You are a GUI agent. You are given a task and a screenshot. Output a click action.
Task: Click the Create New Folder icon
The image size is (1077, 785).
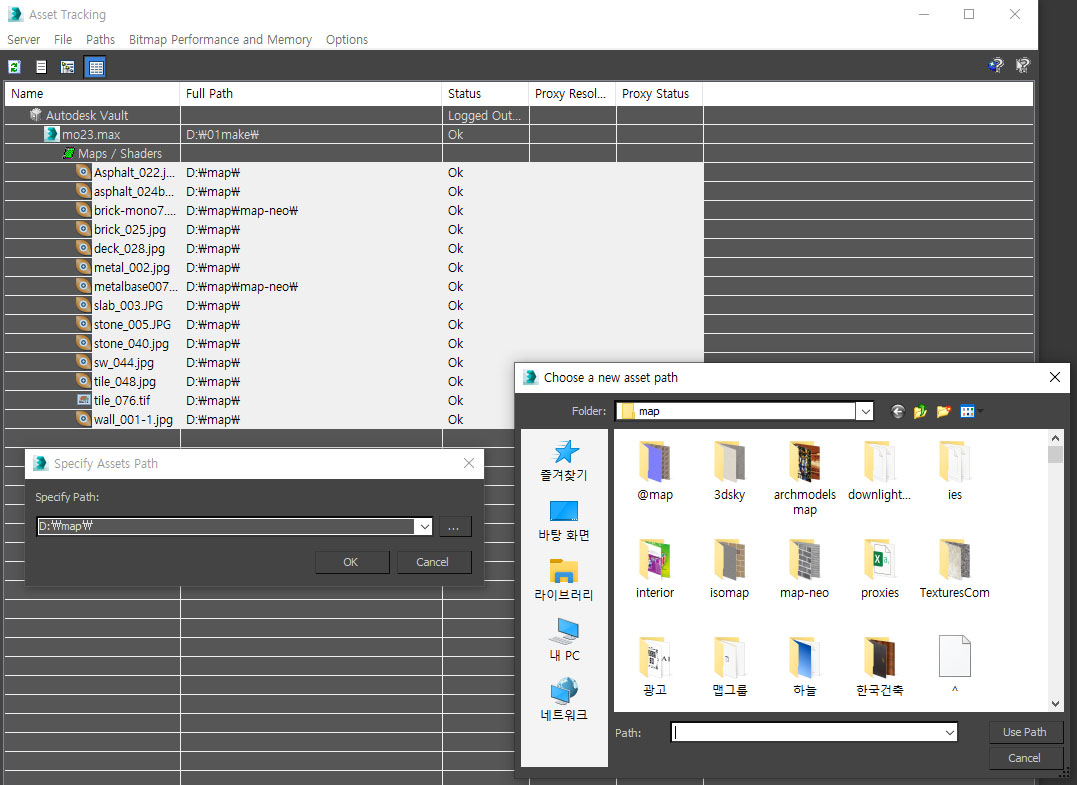click(x=944, y=411)
